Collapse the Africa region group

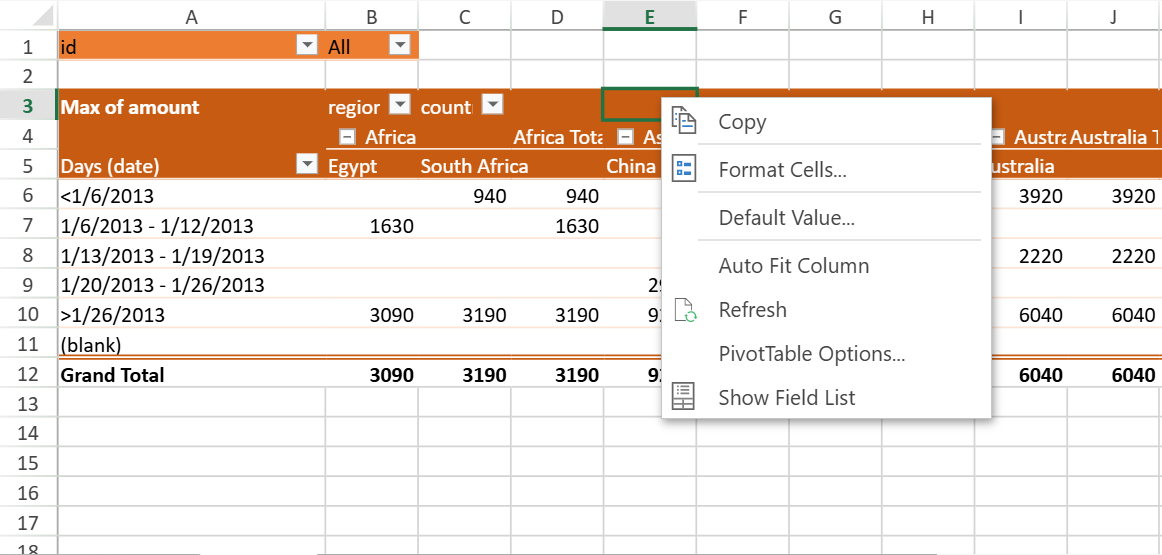(x=347, y=137)
